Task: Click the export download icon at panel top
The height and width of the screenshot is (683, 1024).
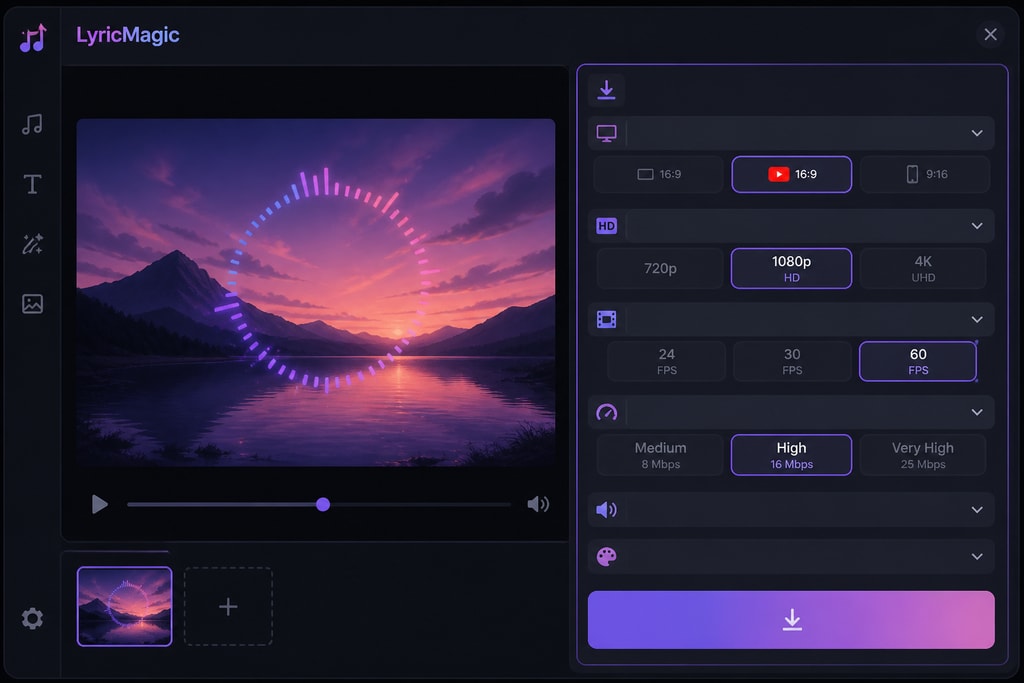Action: [x=606, y=90]
